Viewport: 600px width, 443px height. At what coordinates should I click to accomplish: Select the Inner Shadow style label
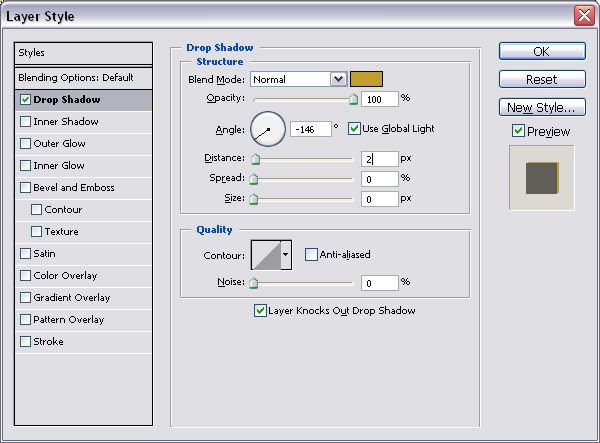[66, 122]
